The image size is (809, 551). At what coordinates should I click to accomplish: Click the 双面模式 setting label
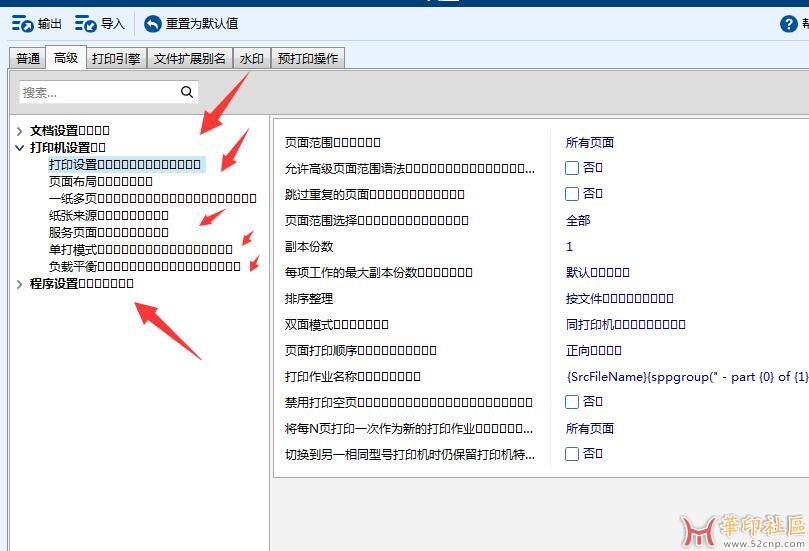tap(336, 325)
